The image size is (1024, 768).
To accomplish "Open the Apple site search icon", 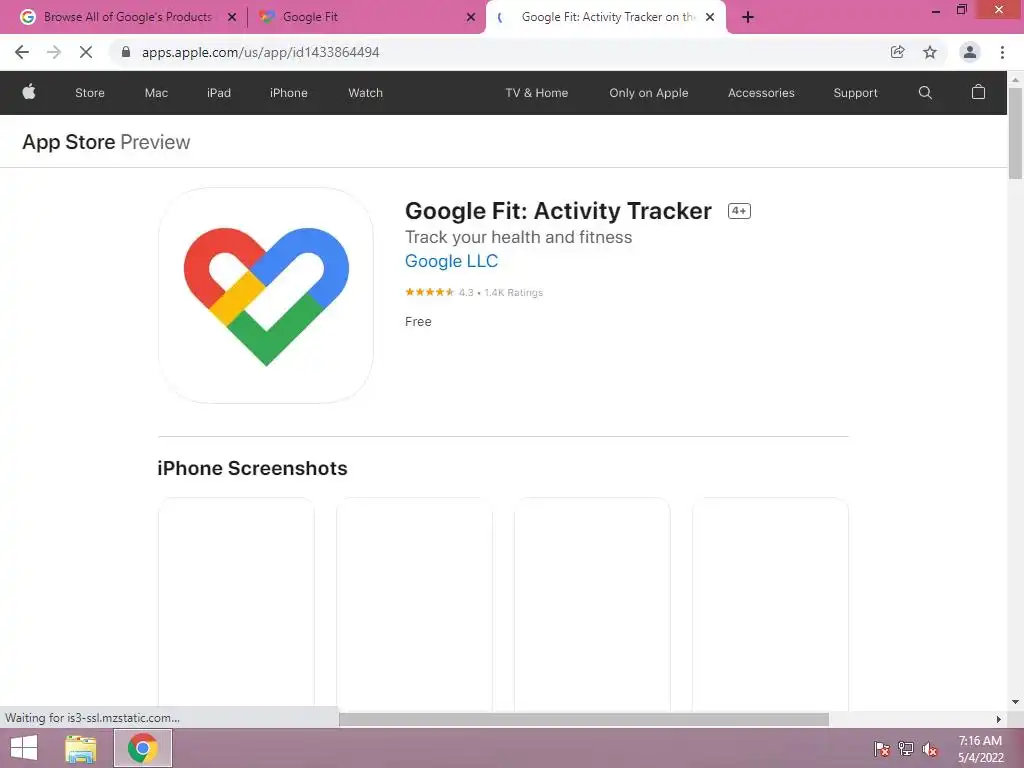I will 925,93.
